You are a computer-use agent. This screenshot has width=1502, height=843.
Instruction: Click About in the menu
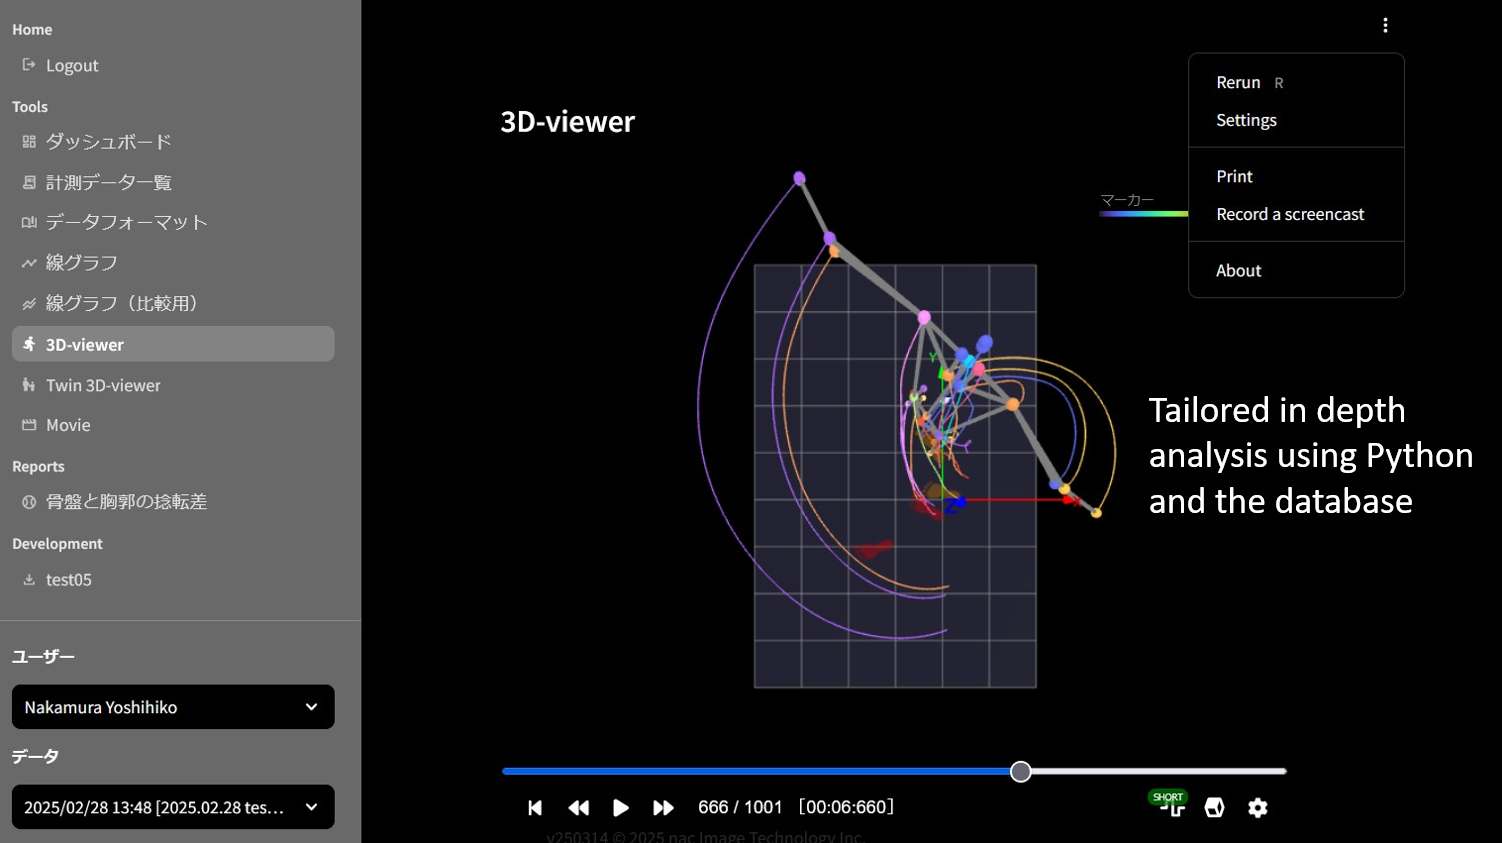coord(1238,271)
